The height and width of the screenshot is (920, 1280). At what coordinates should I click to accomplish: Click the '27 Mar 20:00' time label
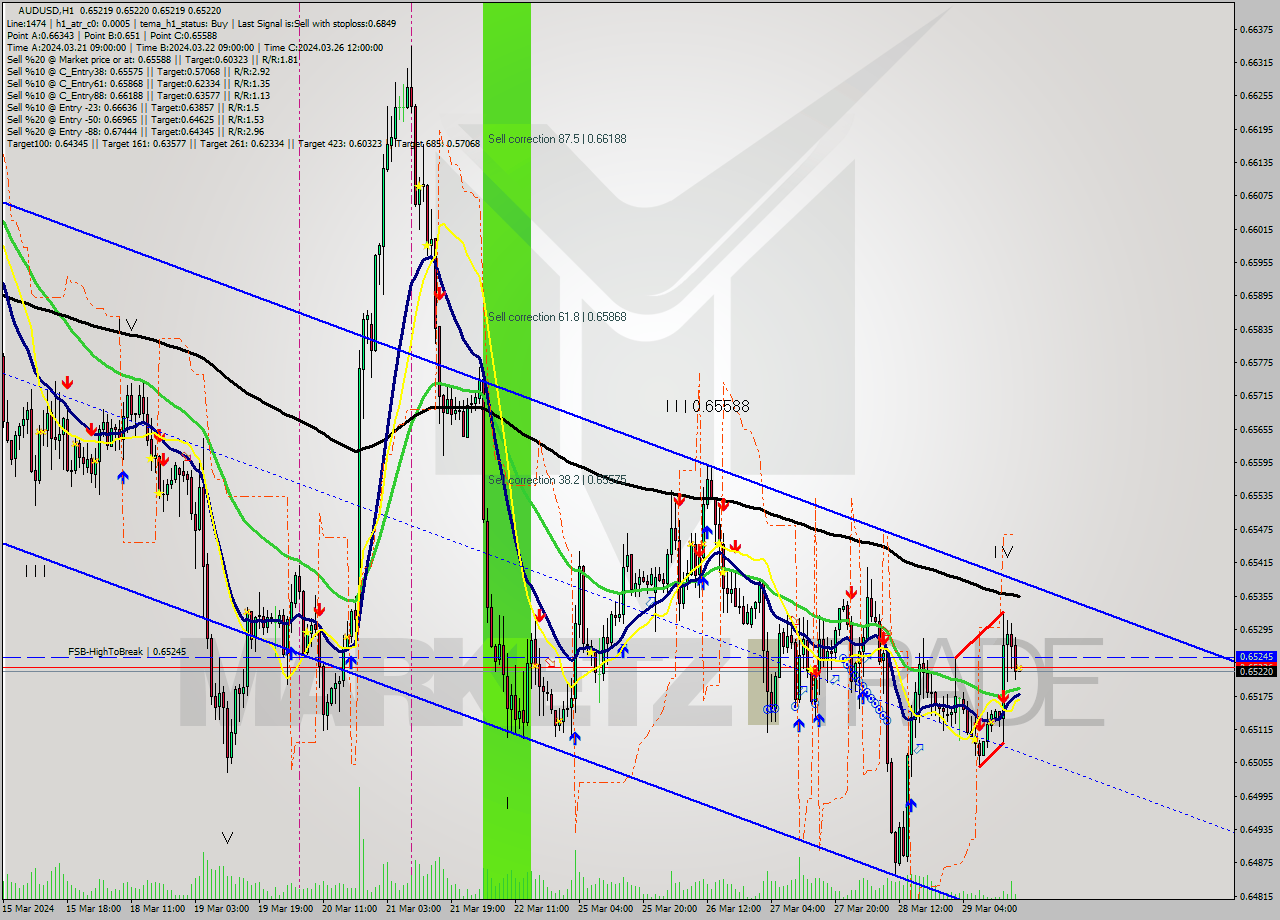pyautogui.click(x=862, y=909)
